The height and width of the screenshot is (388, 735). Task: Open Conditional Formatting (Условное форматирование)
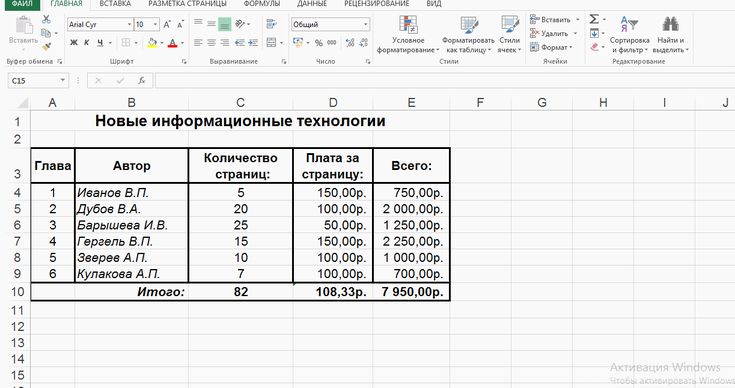tap(408, 34)
